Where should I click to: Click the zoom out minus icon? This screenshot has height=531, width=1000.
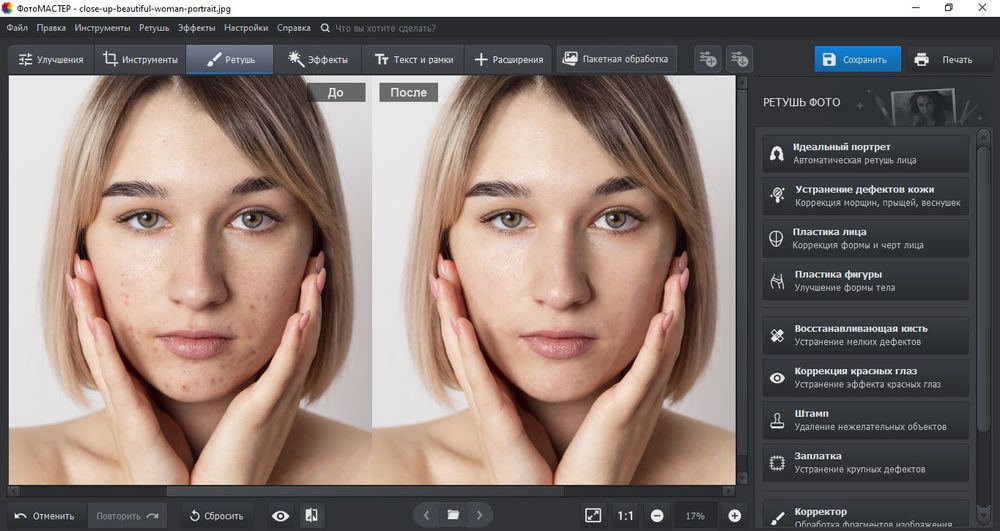tap(657, 516)
